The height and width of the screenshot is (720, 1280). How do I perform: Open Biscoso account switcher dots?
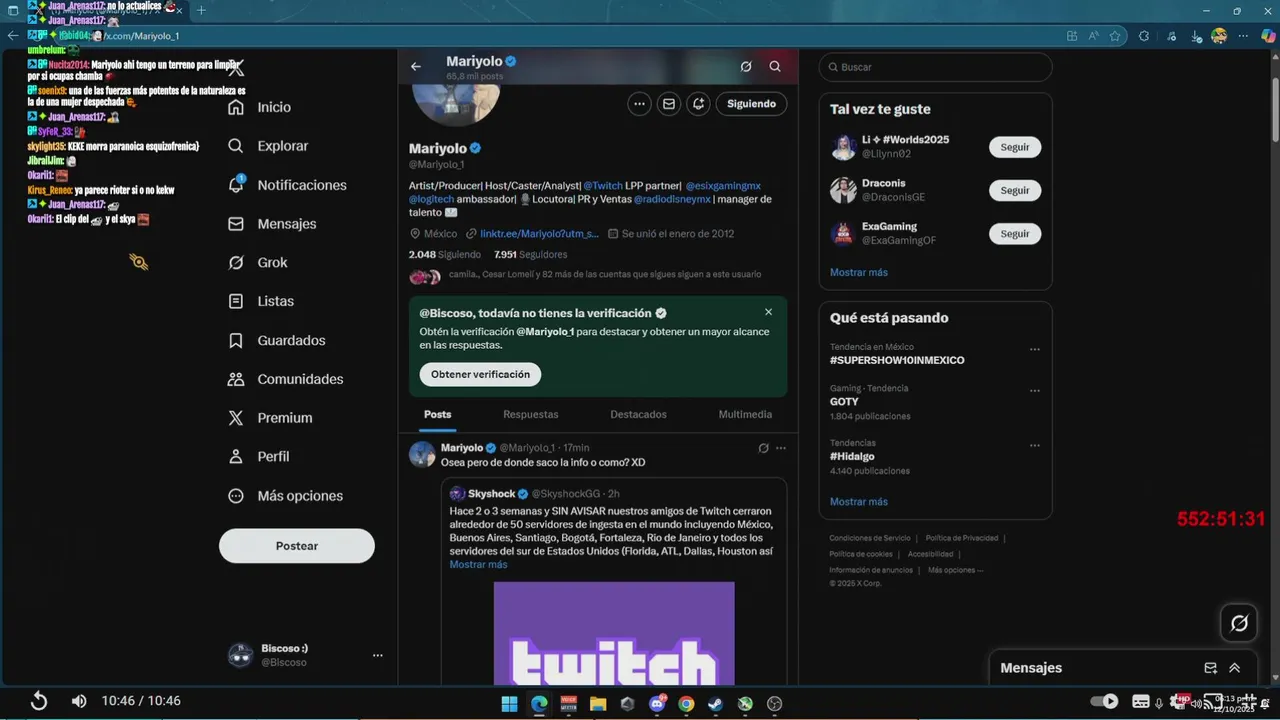pos(378,655)
